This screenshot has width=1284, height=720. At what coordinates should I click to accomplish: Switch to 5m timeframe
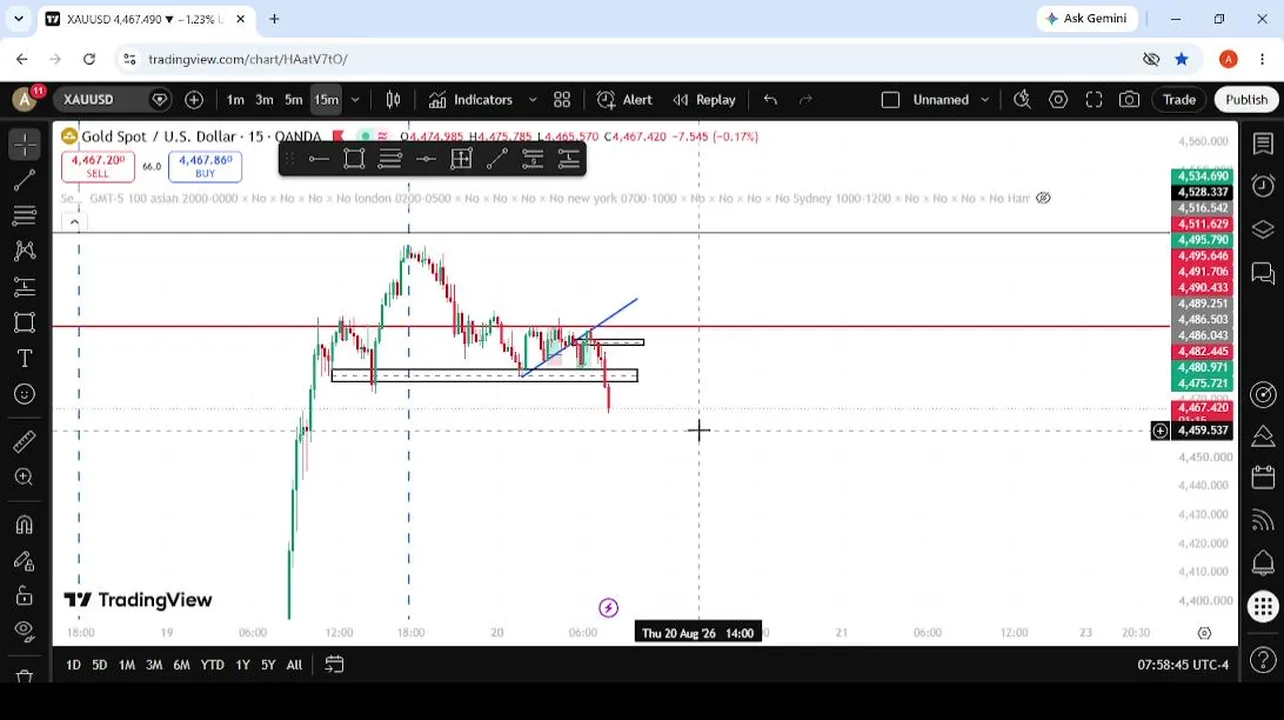coord(293,99)
